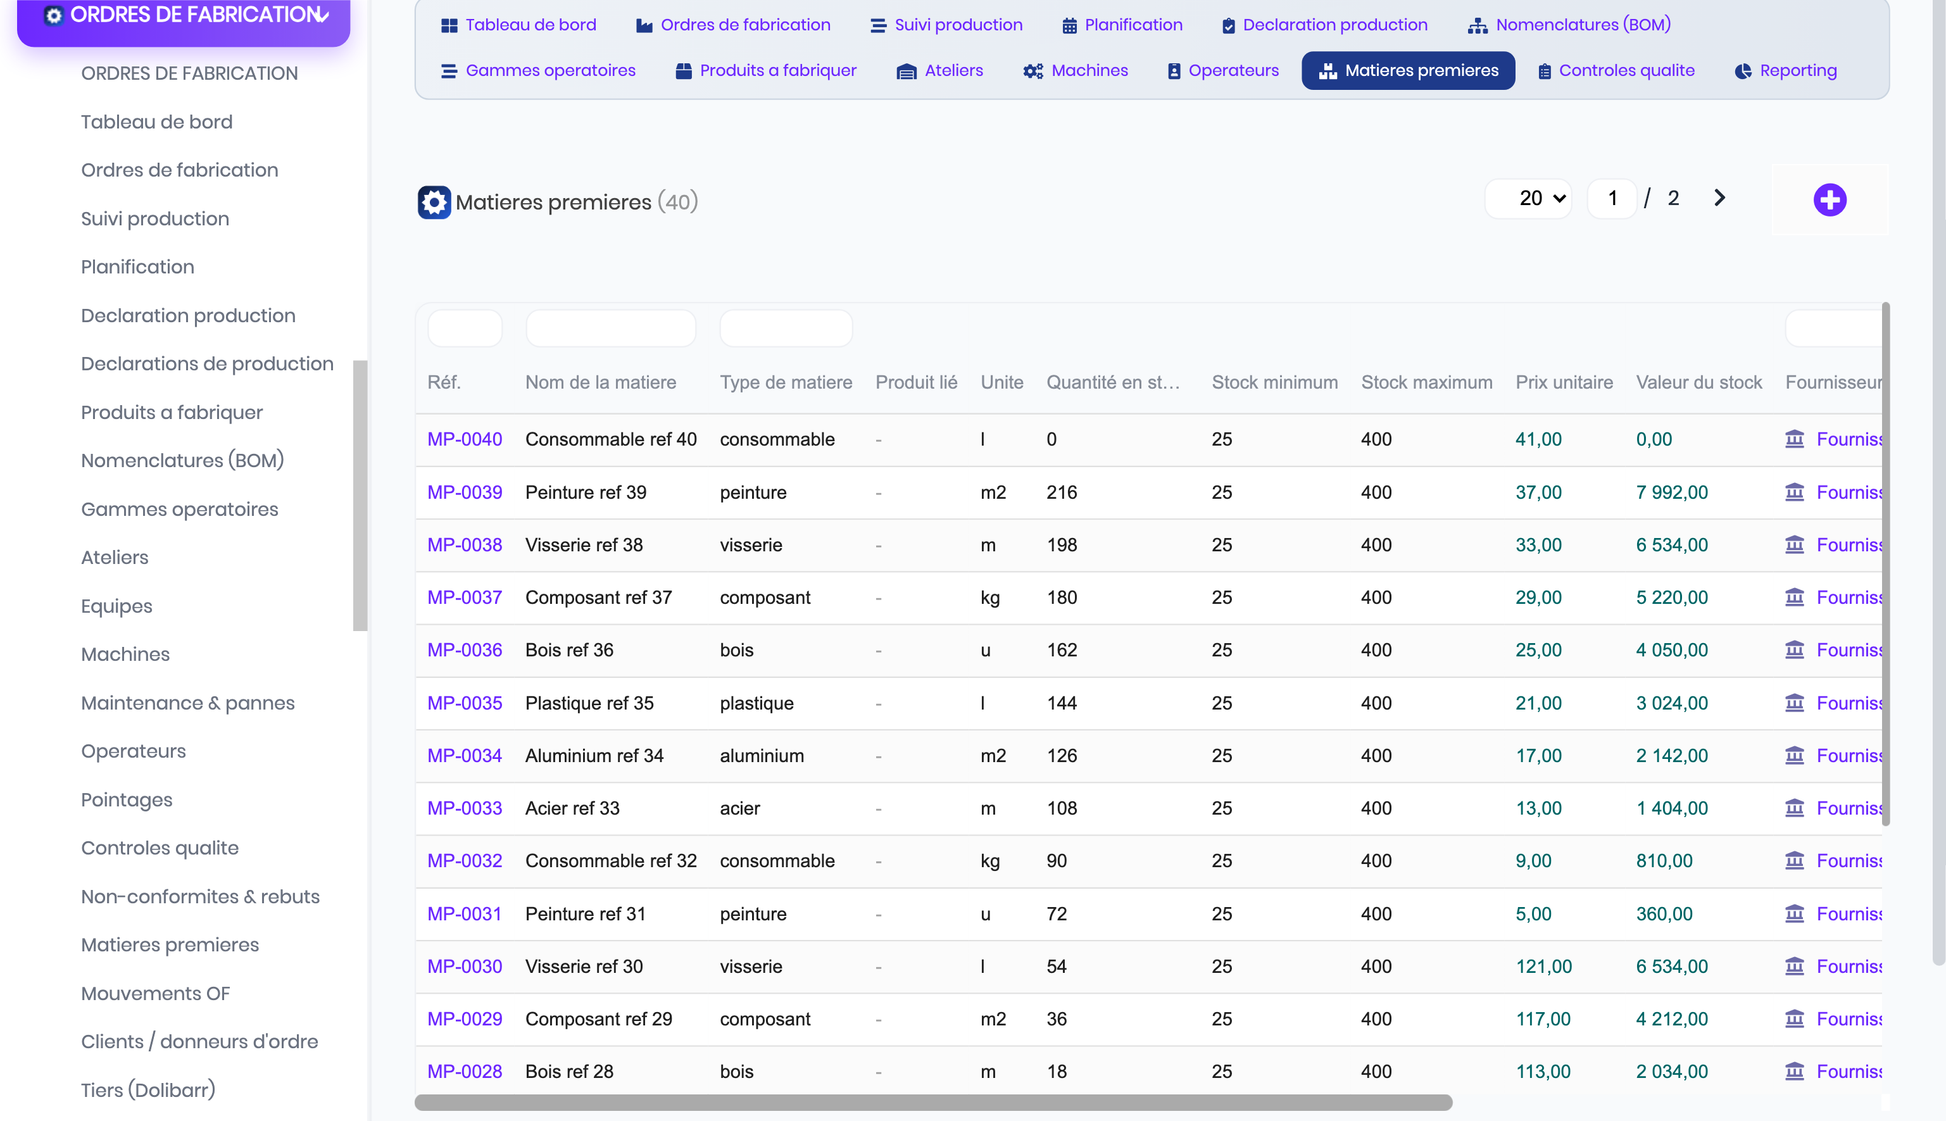Open sidebar item Clients / donneurs d'ordre
Screen dimensions: 1946x1121
(200, 1042)
